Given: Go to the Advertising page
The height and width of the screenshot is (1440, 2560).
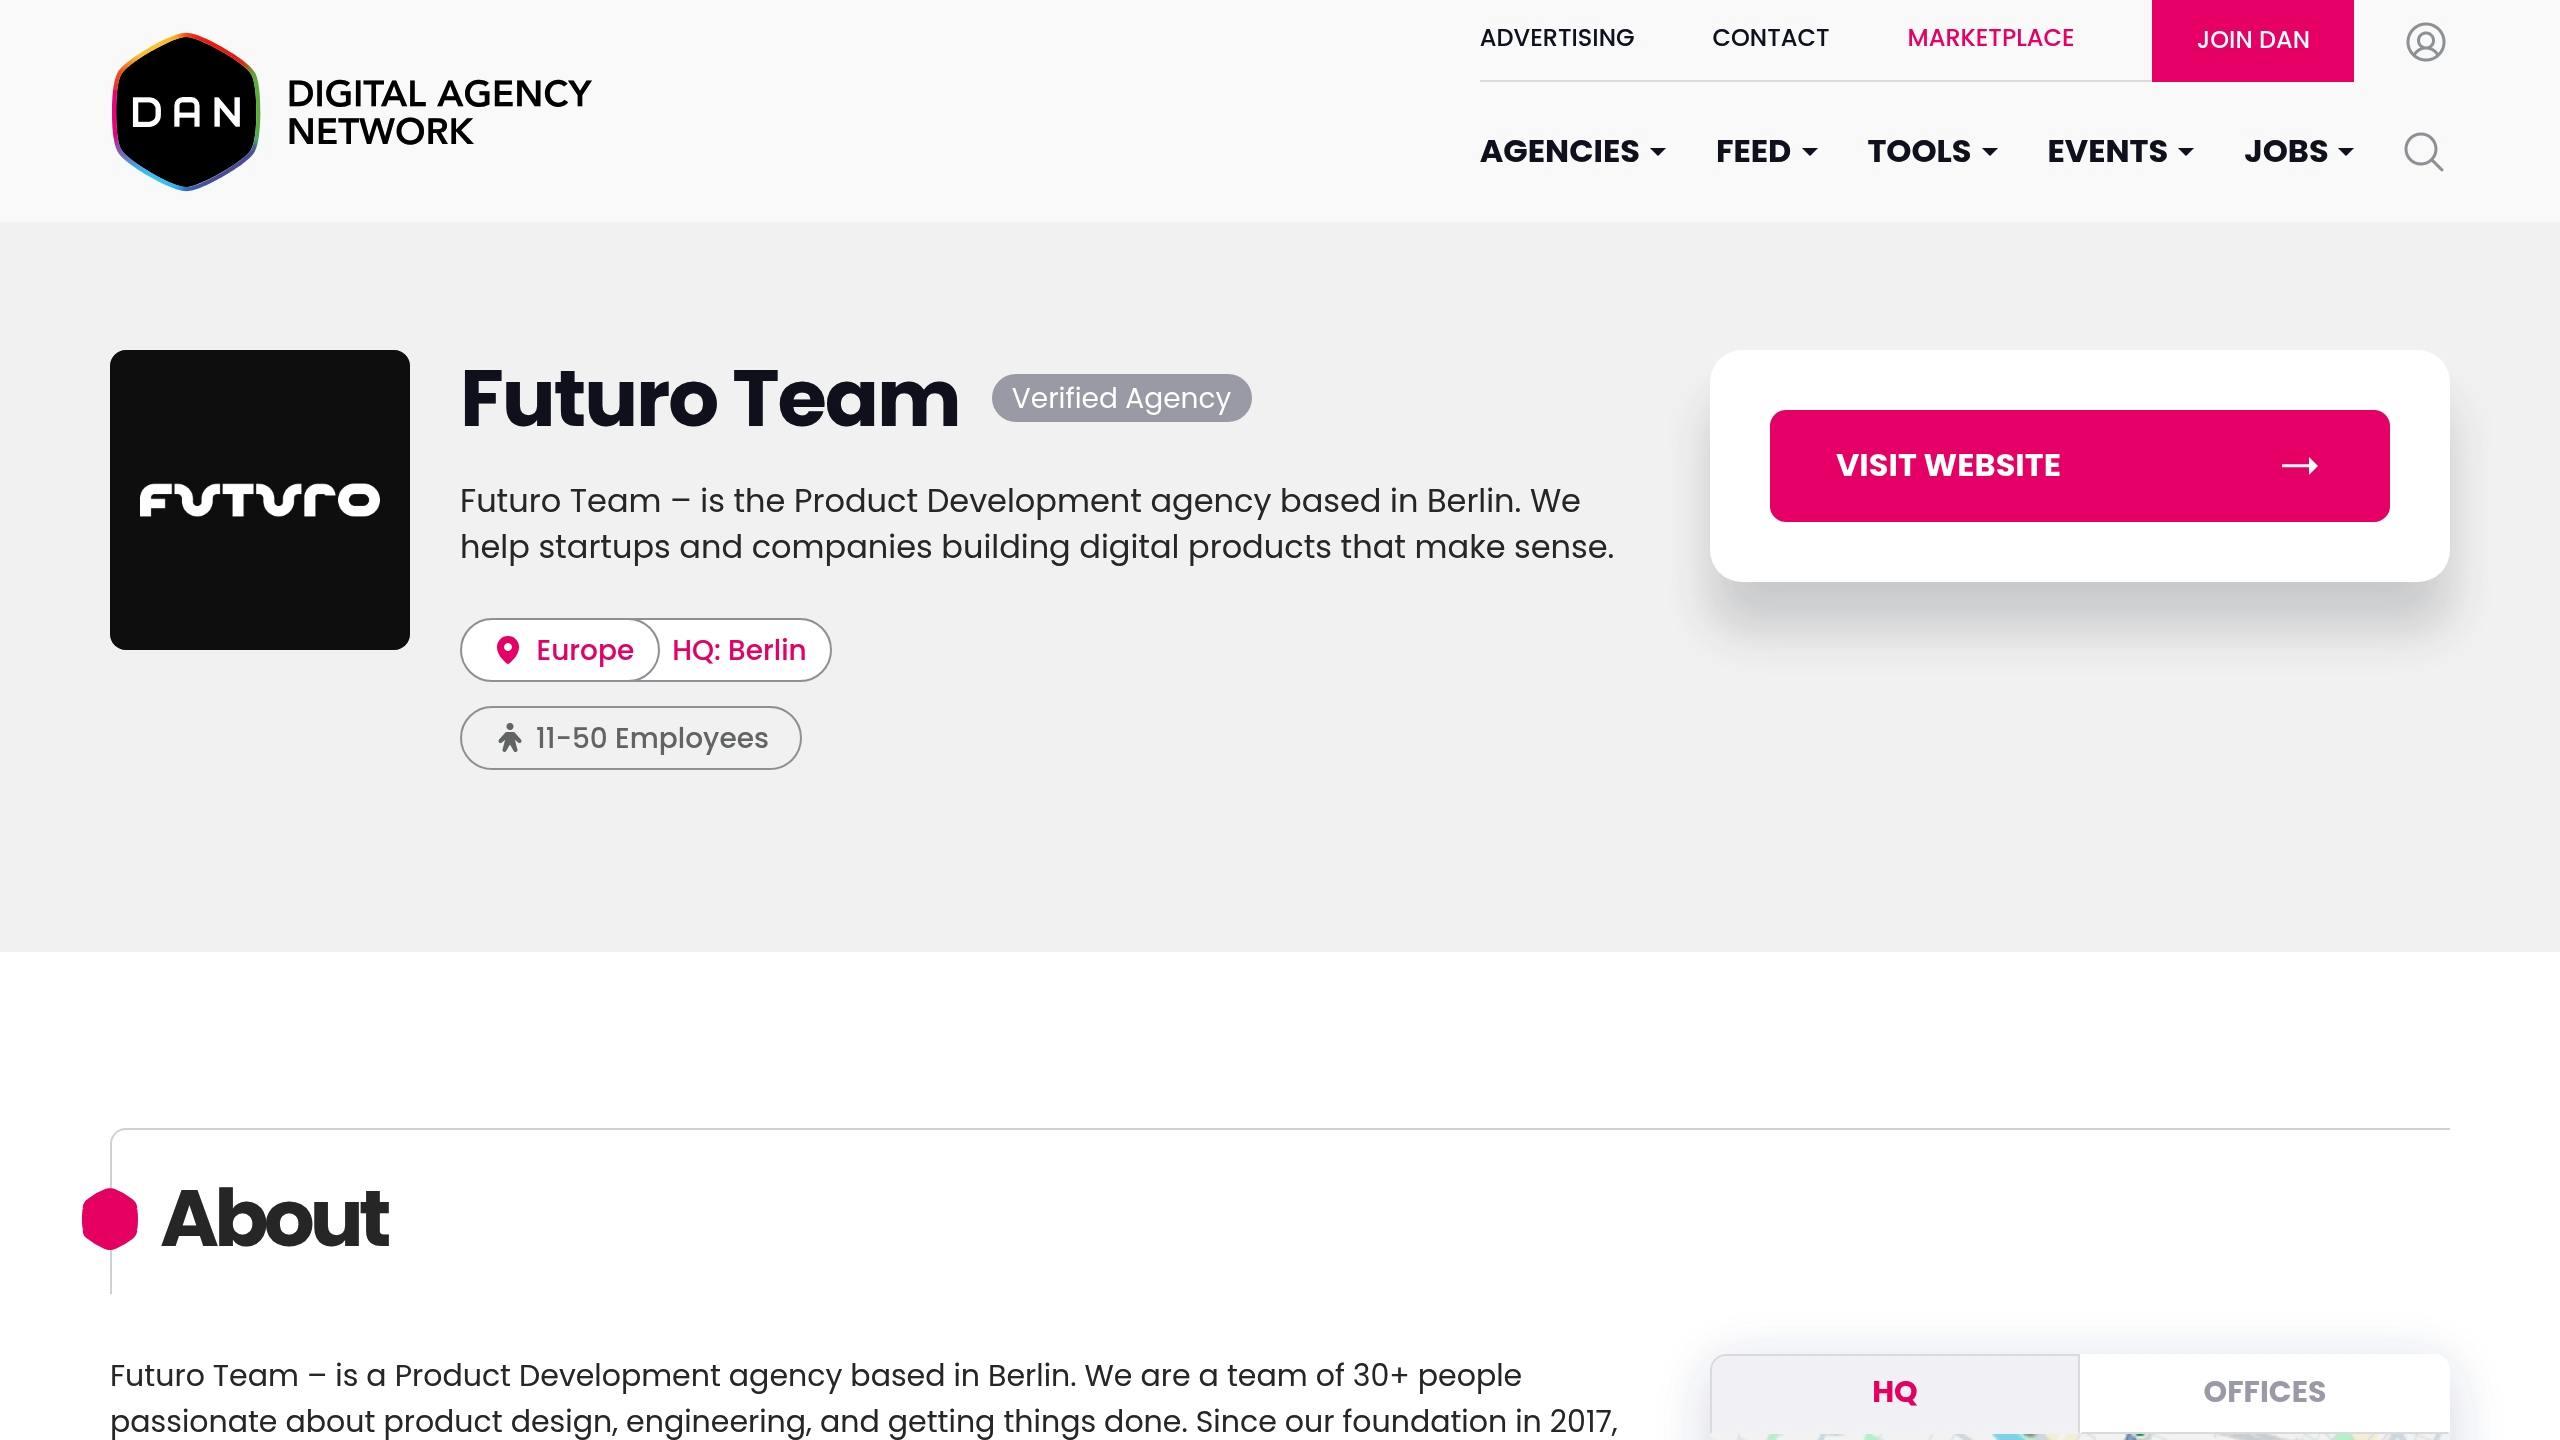Looking at the screenshot, I should pos(1557,38).
